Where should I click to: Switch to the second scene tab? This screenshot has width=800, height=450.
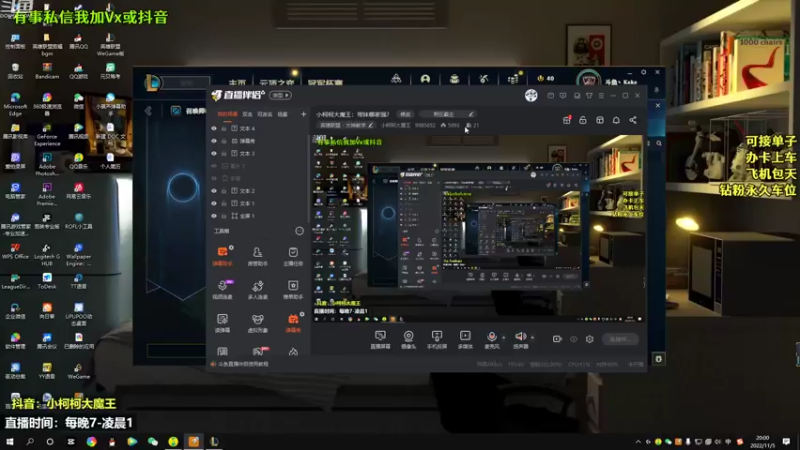pos(247,114)
